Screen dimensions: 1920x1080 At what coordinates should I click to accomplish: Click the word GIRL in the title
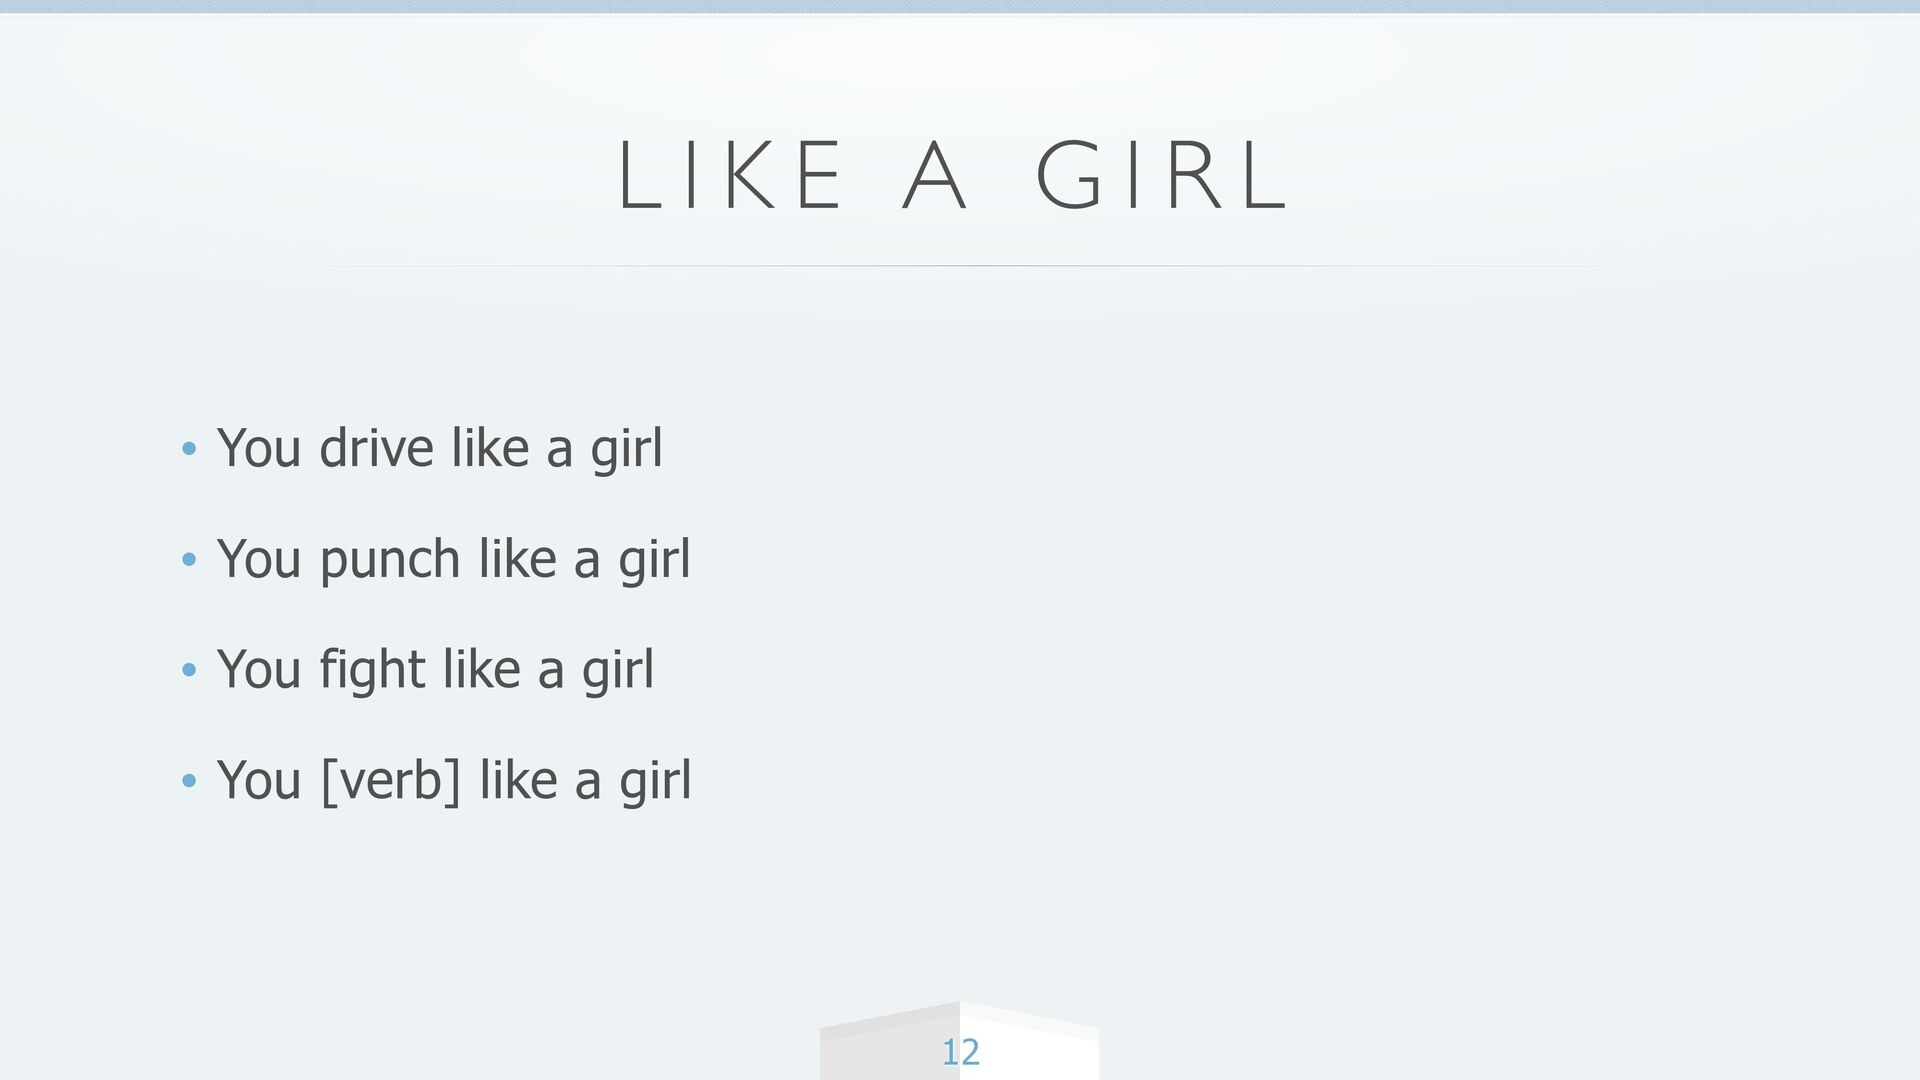point(1163,177)
